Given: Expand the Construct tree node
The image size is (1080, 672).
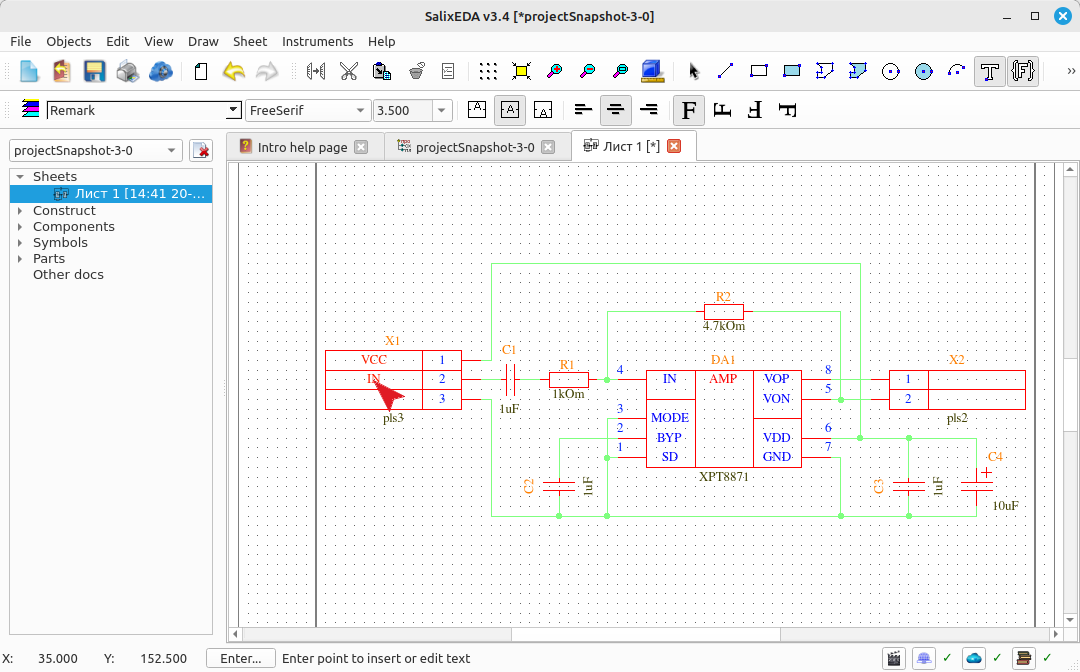Looking at the screenshot, I should (20, 211).
